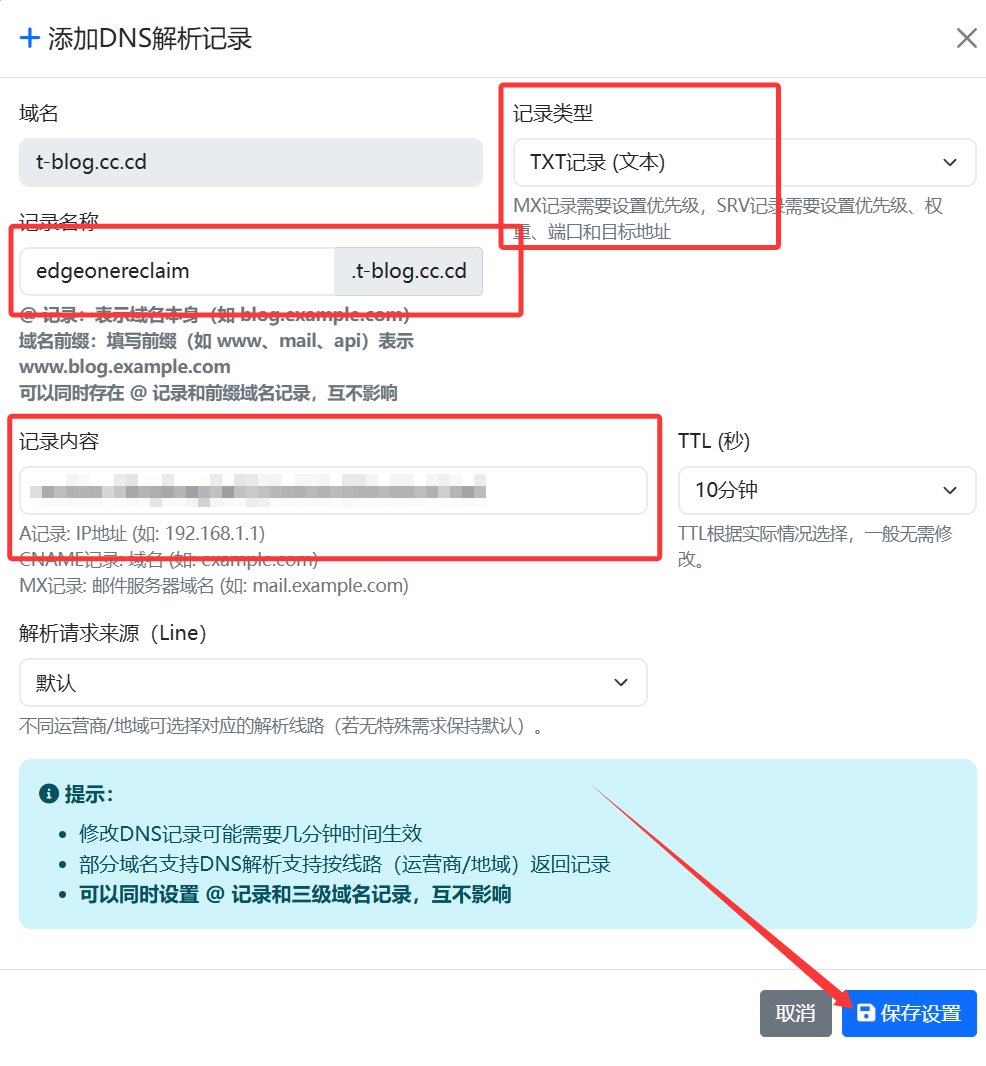Click the .t-blog.cc.cd suffix box
The image size is (986, 1066).
click(409, 271)
